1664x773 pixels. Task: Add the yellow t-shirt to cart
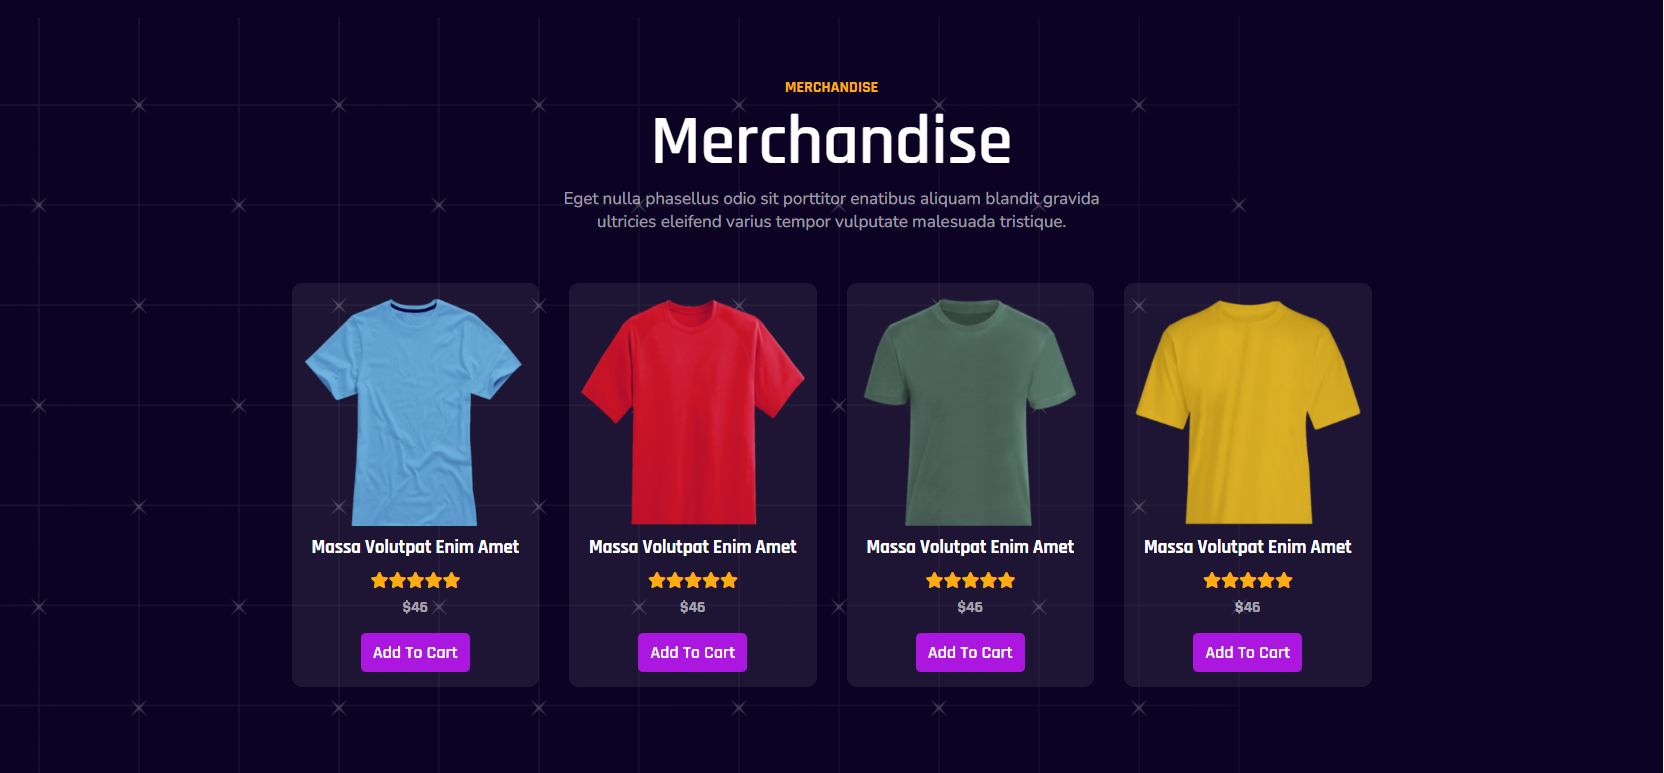pyautogui.click(x=1247, y=652)
